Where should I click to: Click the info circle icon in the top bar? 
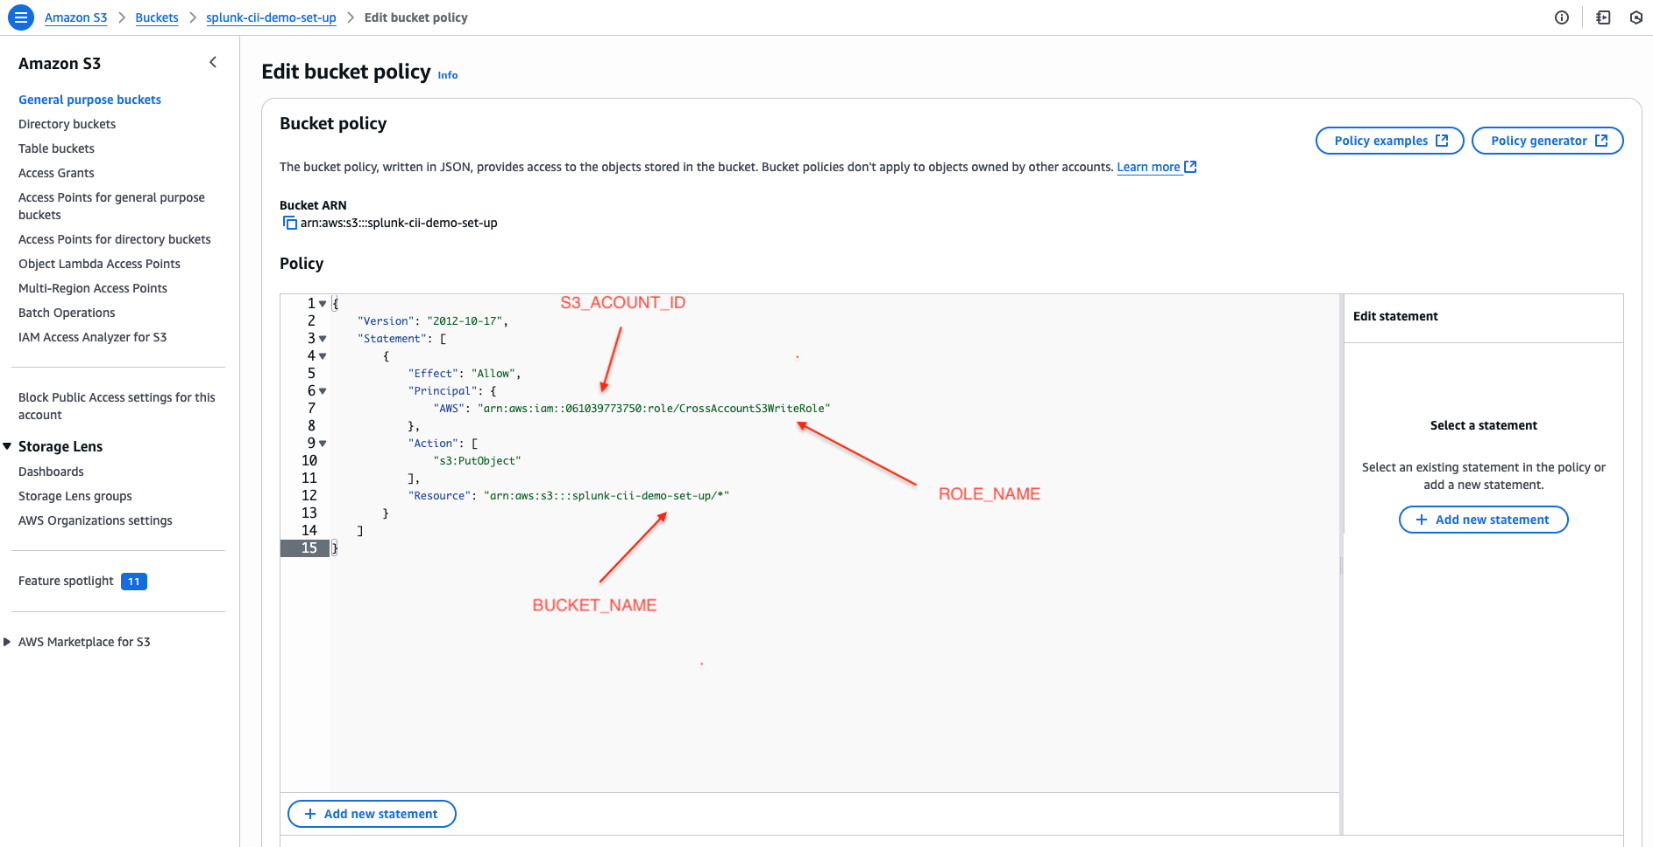pyautogui.click(x=1561, y=17)
